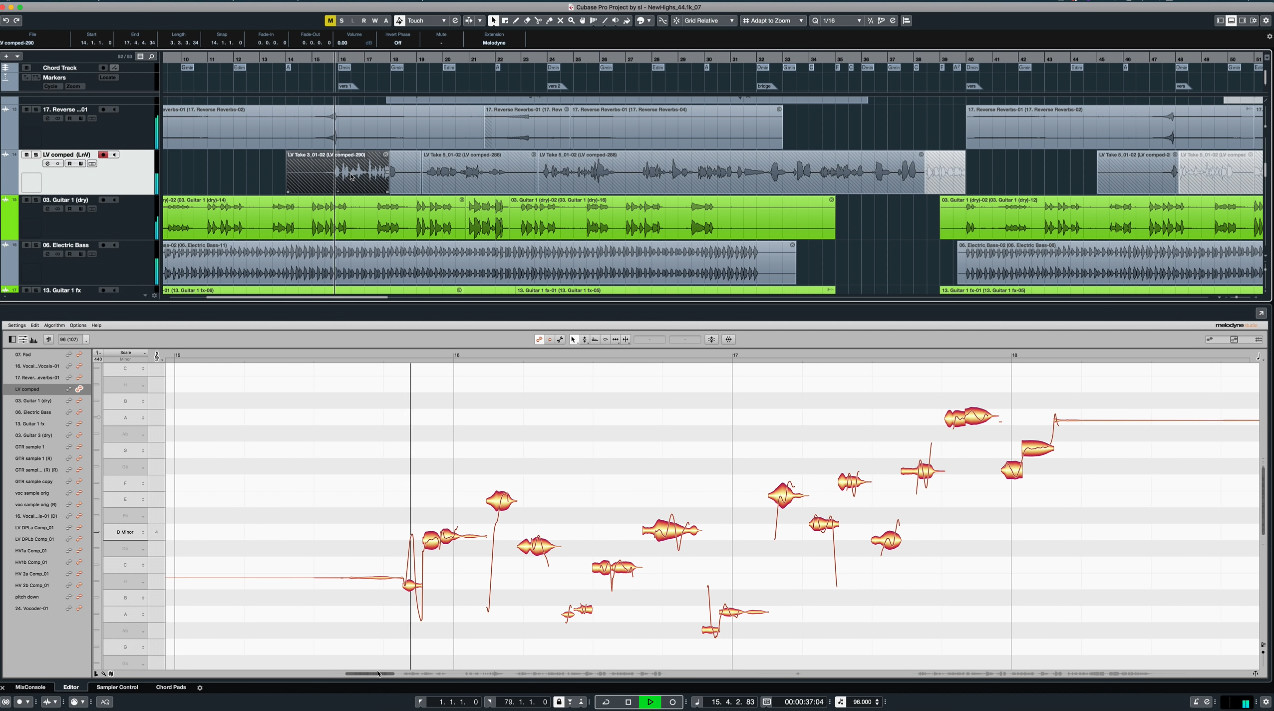The width and height of the screenshot is (1274, 711).
Task: Toggle Melodyne track list pane icon
Action: (x=12, y=340)
